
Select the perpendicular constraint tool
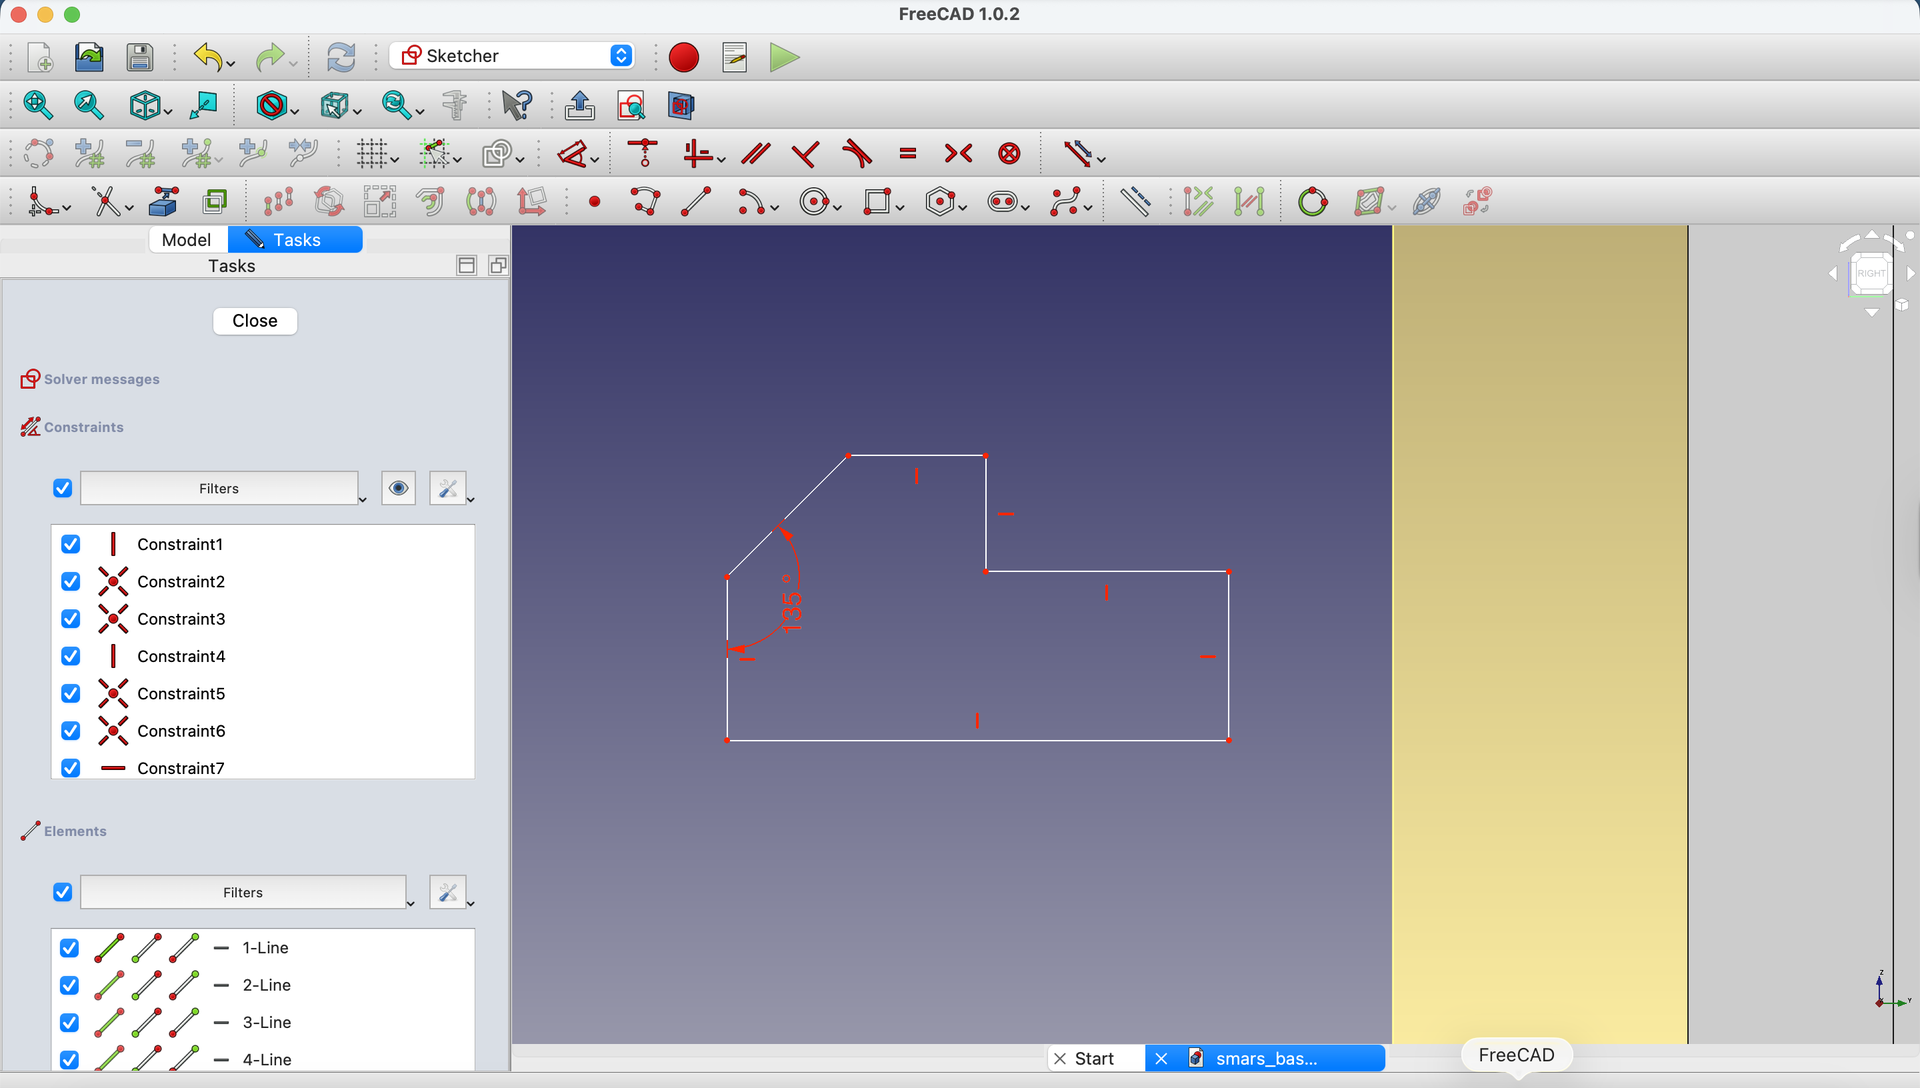coord(805,154)
